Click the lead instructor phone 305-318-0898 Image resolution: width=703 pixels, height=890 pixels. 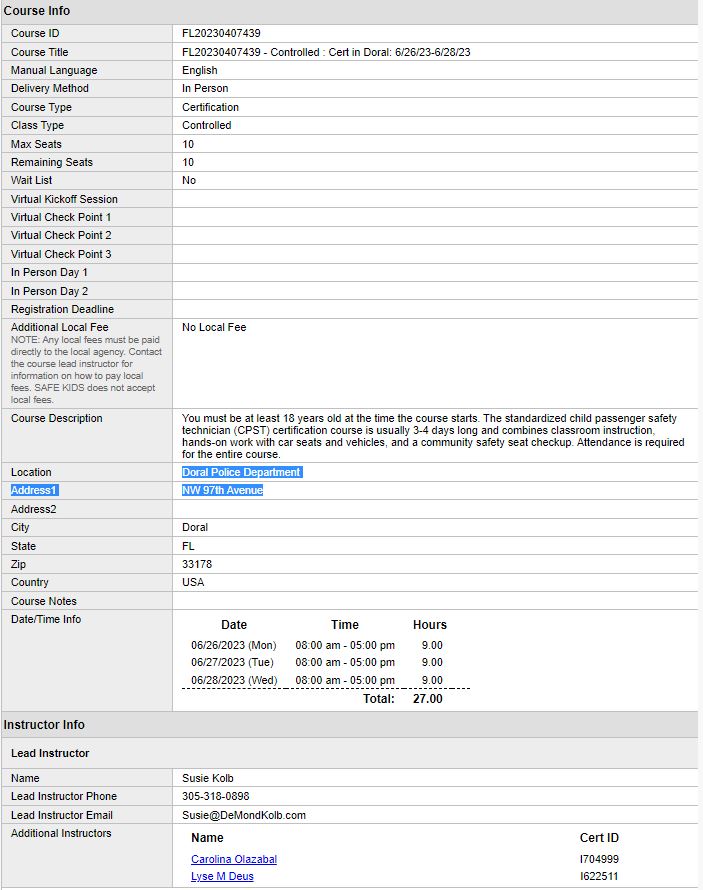click(x=216, y=796)
